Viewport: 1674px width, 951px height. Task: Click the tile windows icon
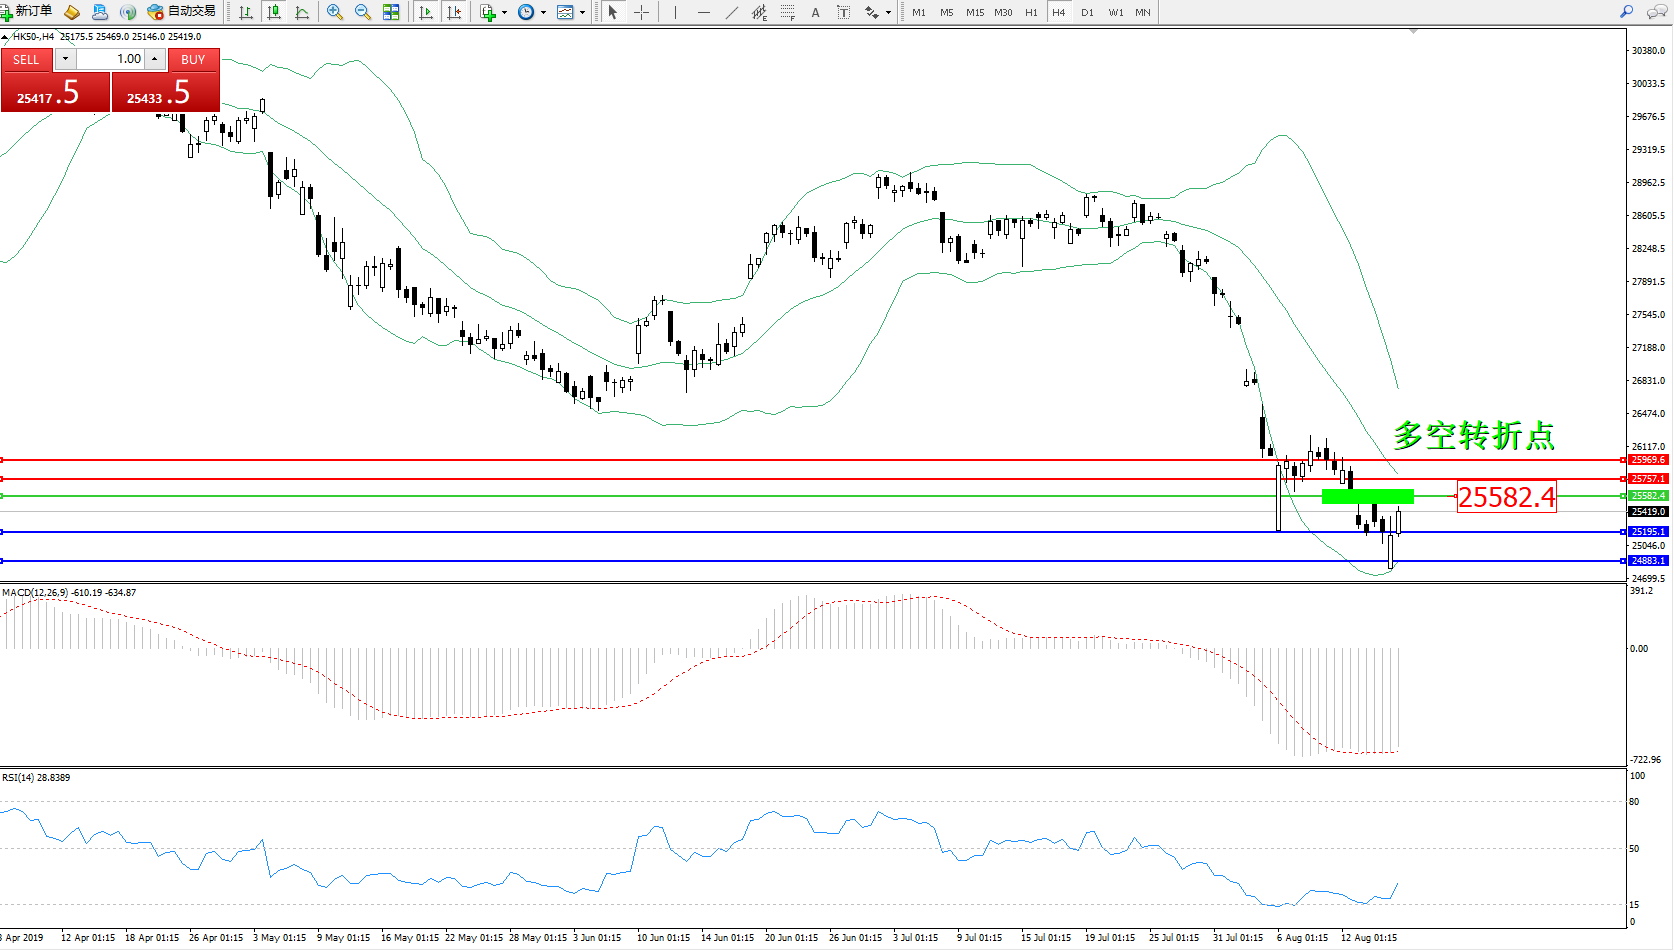[391, 12]
